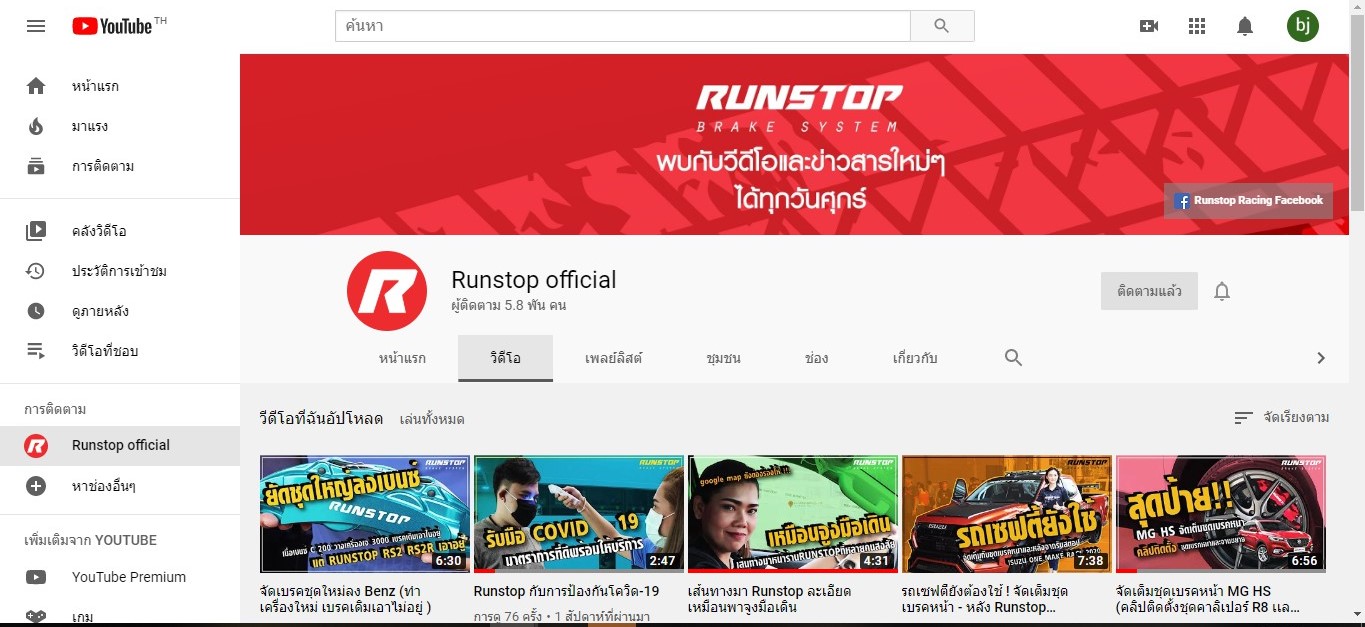
Task: Open มาแรง trending in sidebar
Action: click(120, 126)
